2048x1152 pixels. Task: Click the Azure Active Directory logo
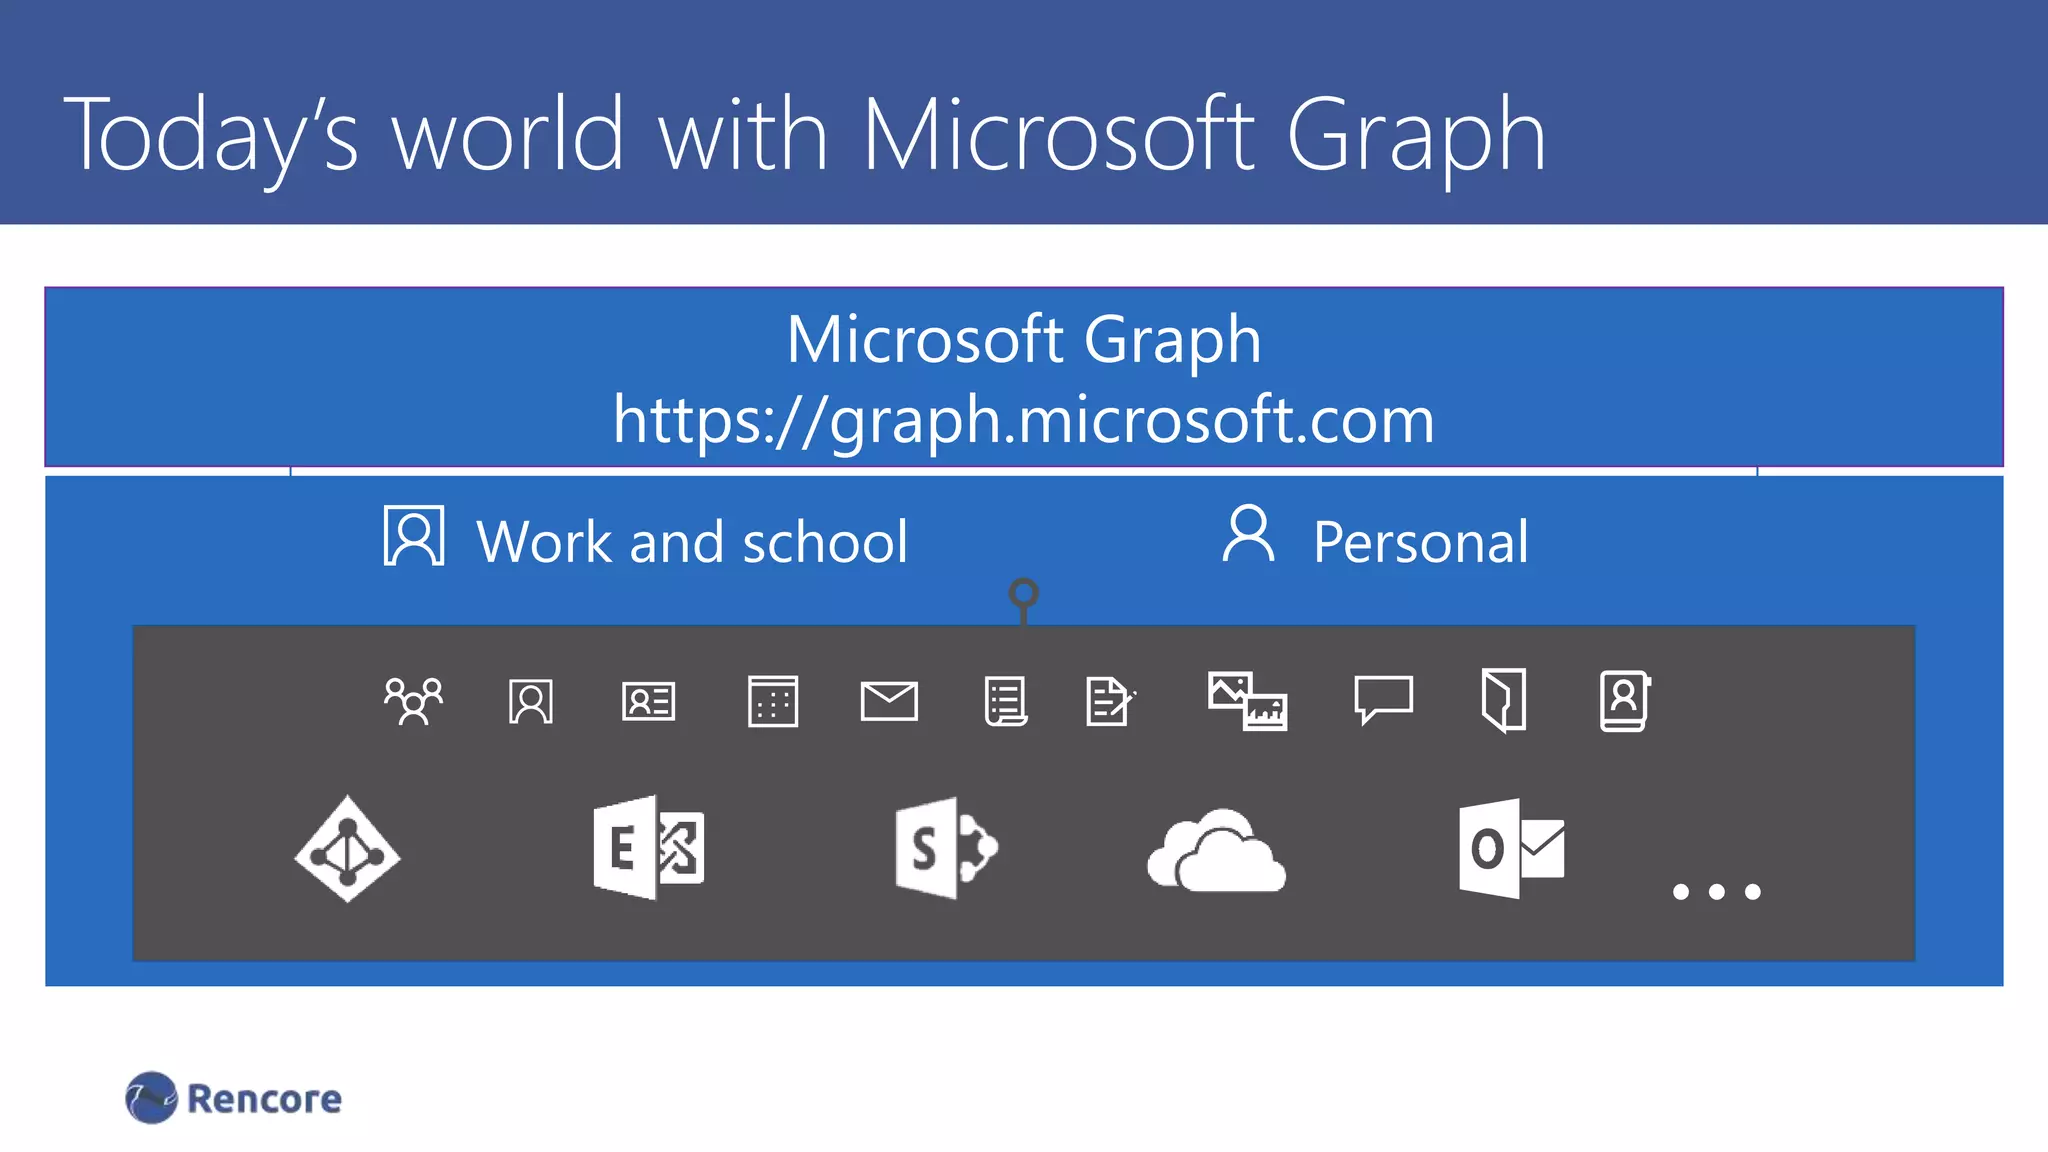(347, 849)
